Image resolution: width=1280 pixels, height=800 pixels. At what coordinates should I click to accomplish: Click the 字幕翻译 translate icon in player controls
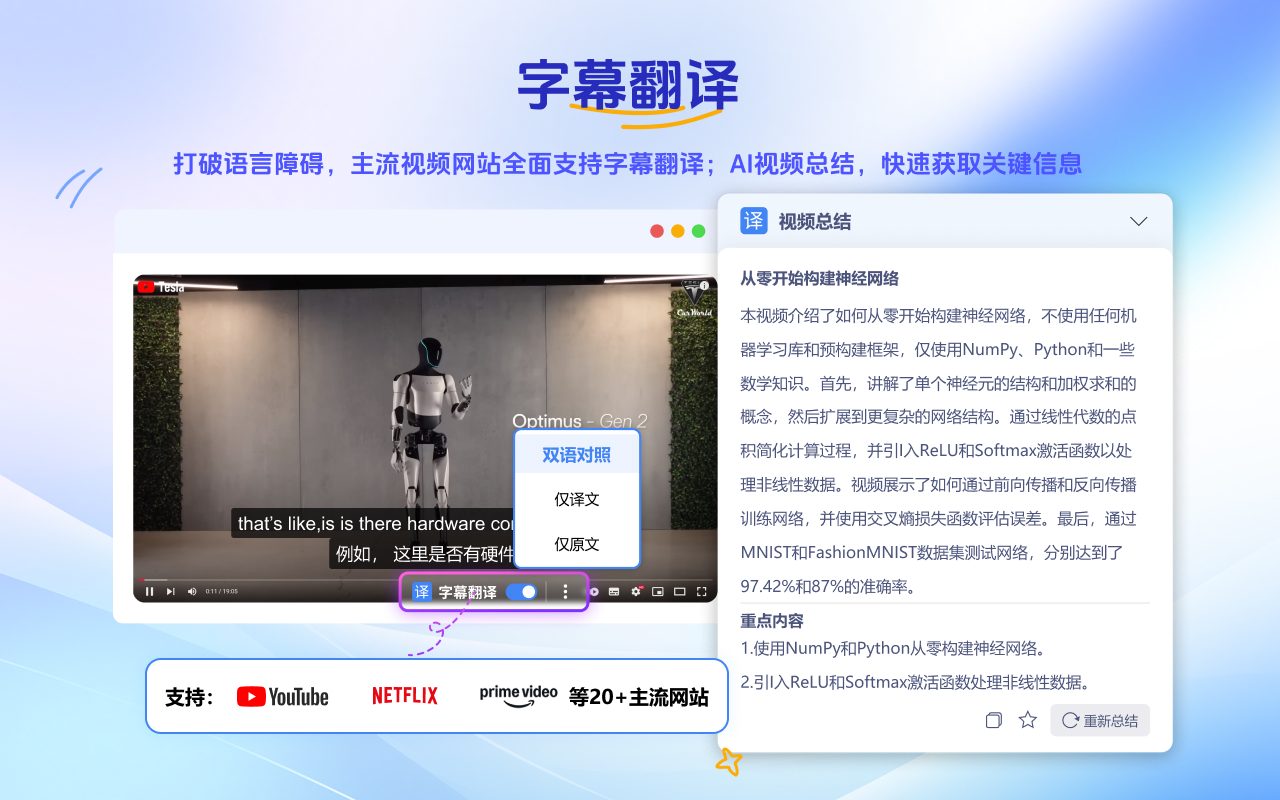point(420,591)
